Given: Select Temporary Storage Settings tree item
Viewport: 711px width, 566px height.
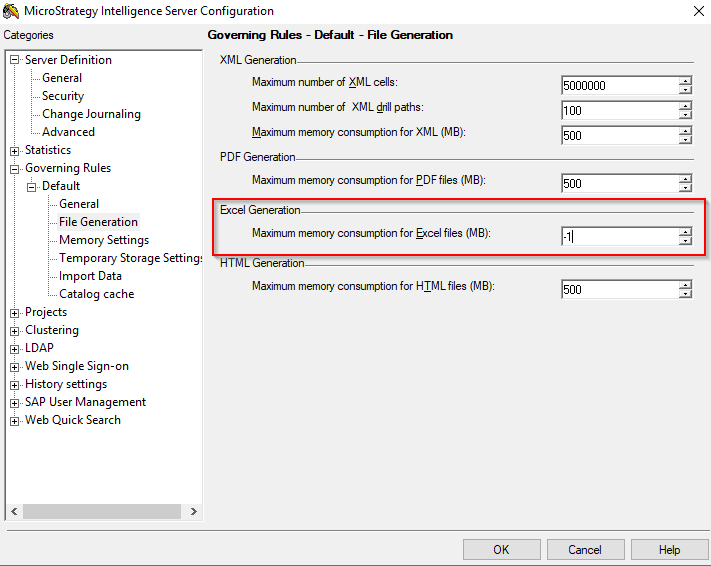Looking at the screenshot, I should tap(130, 258).
